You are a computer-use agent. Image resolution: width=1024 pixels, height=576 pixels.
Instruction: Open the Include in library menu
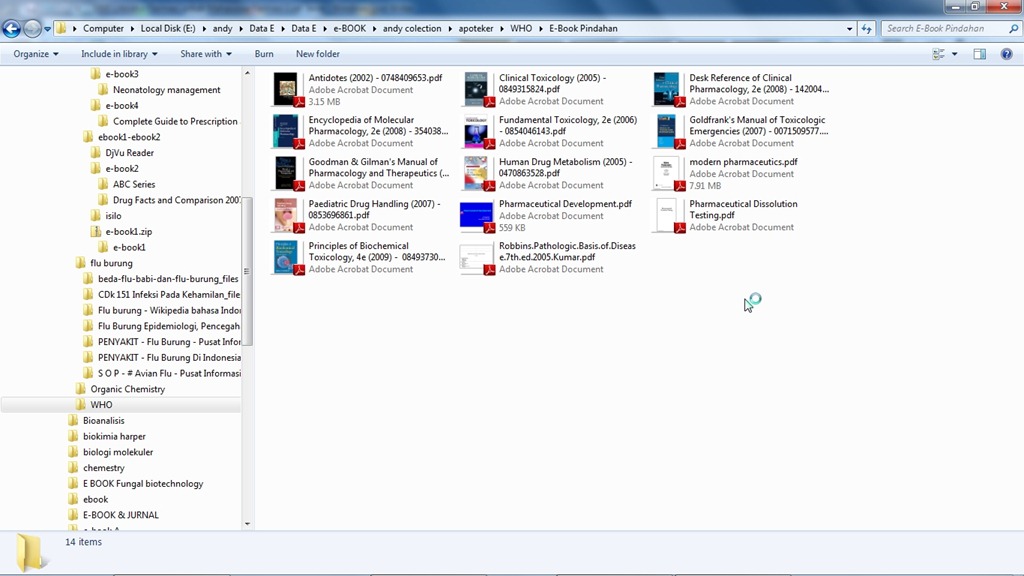[119, 54]
